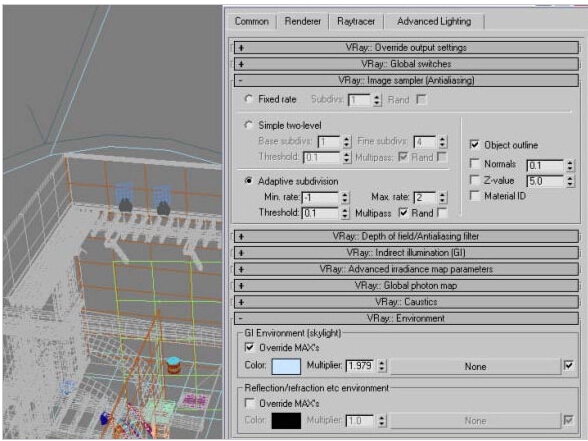The image size is (588, 441).
Task: Switch to the Common tab
Action: pos(252,21)
